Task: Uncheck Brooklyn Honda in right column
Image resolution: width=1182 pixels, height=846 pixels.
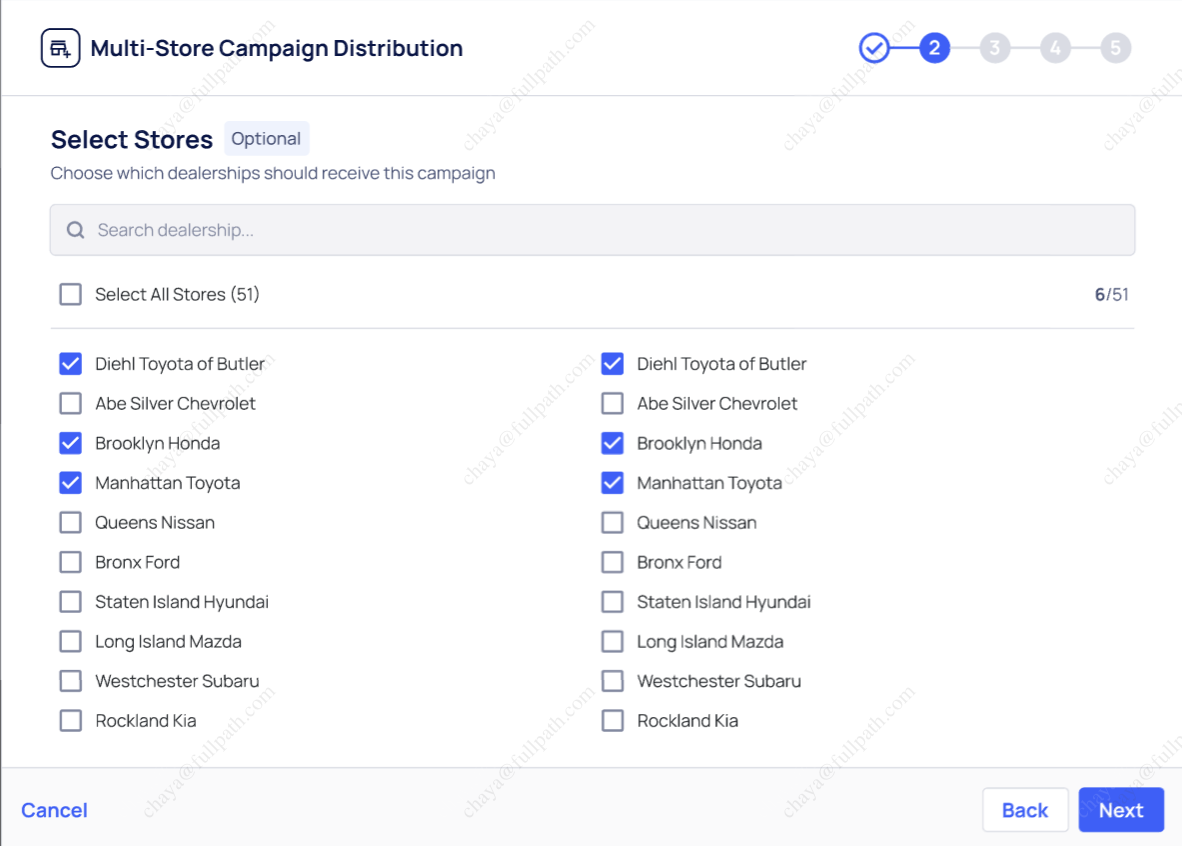Action: 612,443
